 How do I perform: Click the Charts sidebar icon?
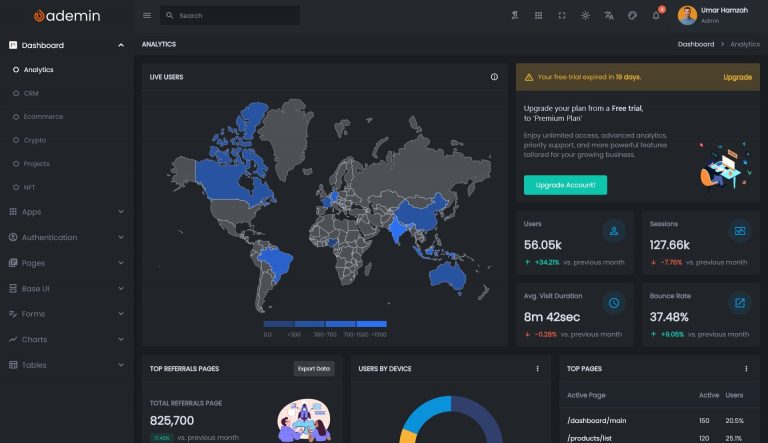pos(13,339)
